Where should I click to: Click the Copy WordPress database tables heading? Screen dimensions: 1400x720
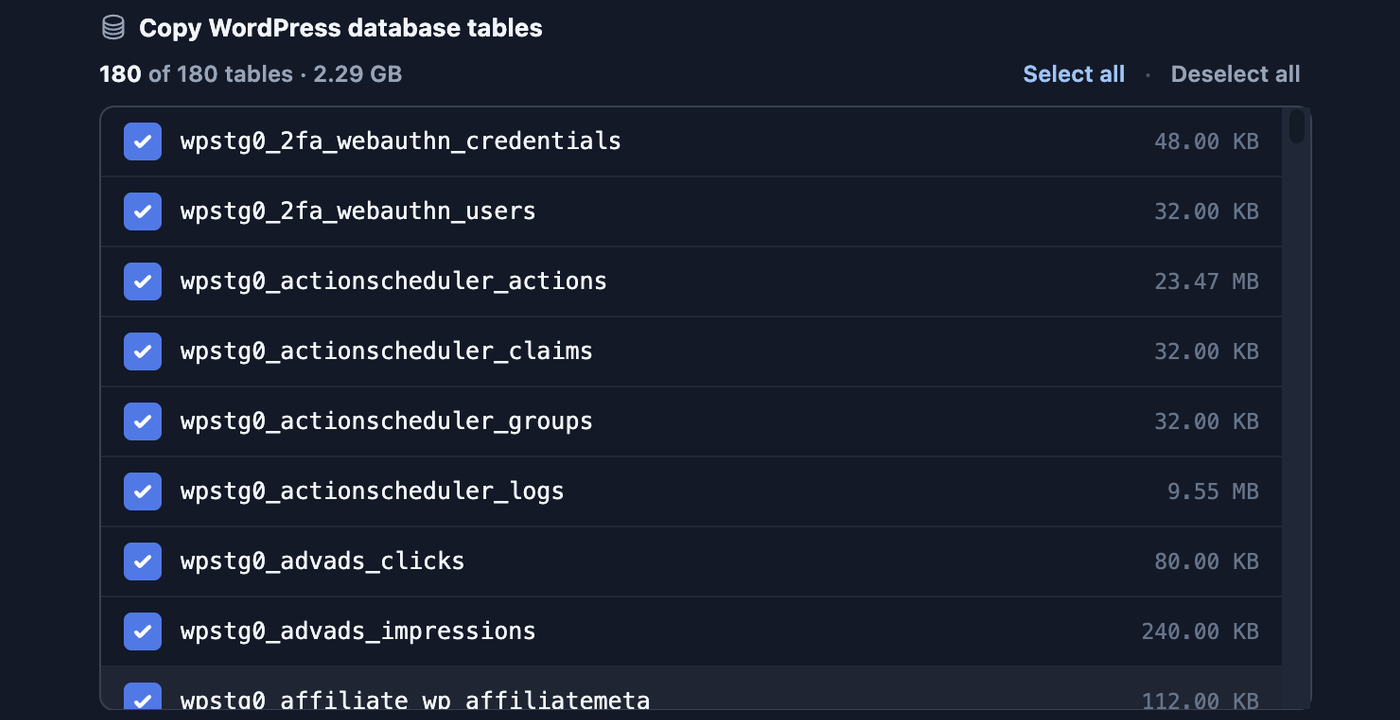(x=340, y=28)
